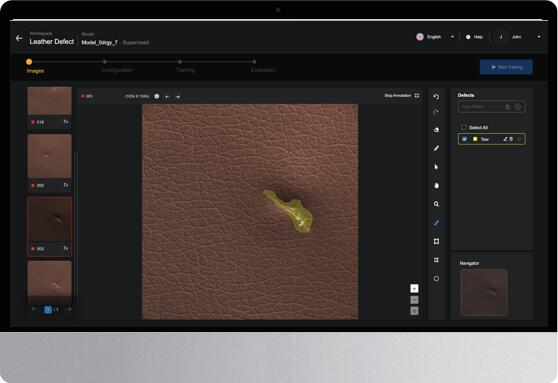Go to next image with right arrow
Image resolution: width=558 pixels, height=383 pixels.
click(178, 96)
